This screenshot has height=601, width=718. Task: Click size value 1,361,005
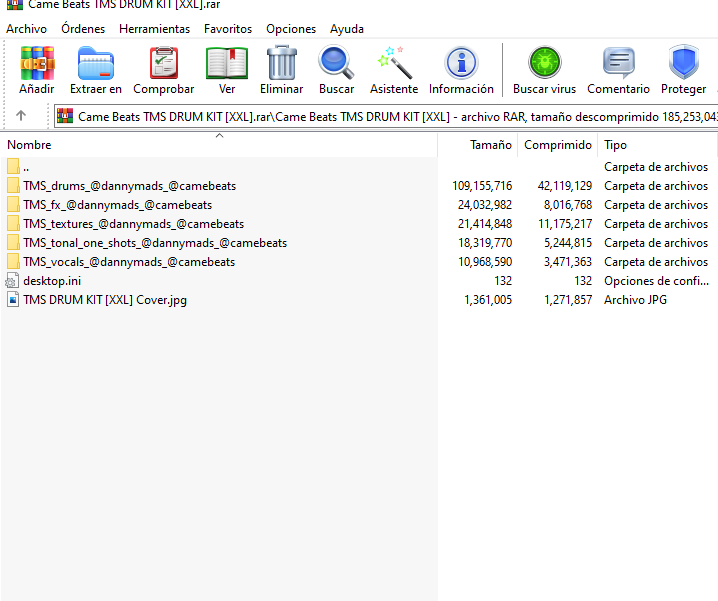(x=488, y=300)
